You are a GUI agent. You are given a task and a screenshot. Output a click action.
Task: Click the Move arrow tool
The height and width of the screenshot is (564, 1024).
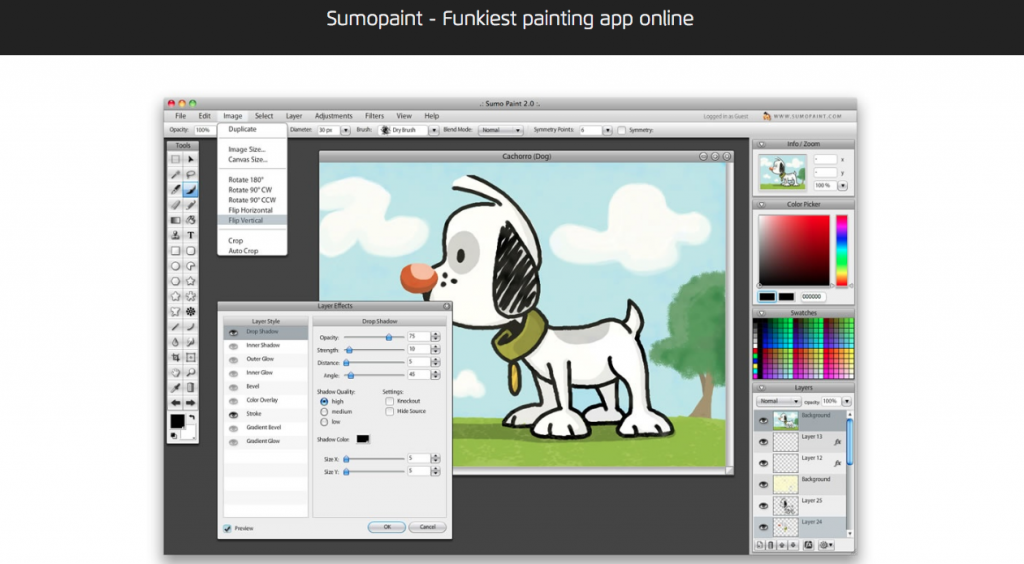pos(190,159)
